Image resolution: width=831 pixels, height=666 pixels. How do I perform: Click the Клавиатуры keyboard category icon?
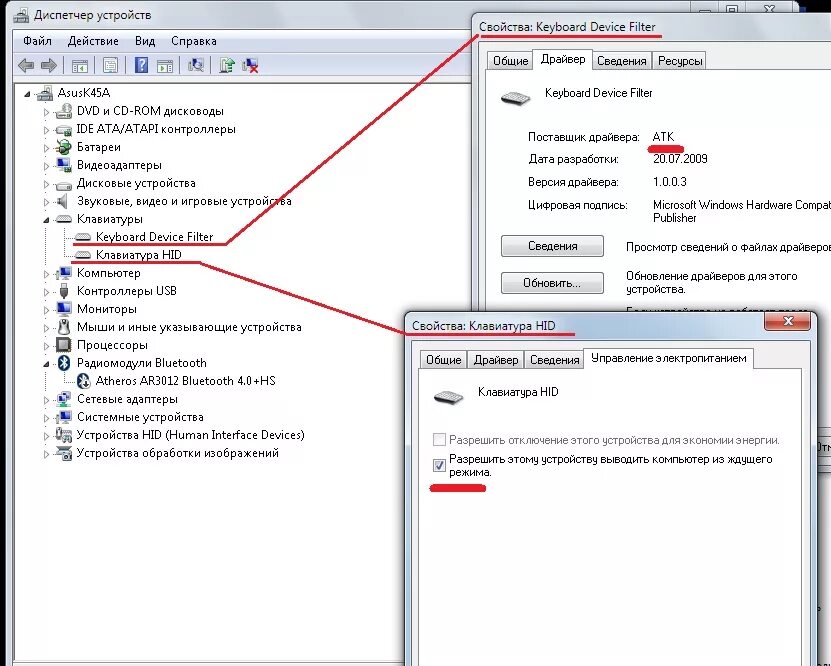coord(64,219)
